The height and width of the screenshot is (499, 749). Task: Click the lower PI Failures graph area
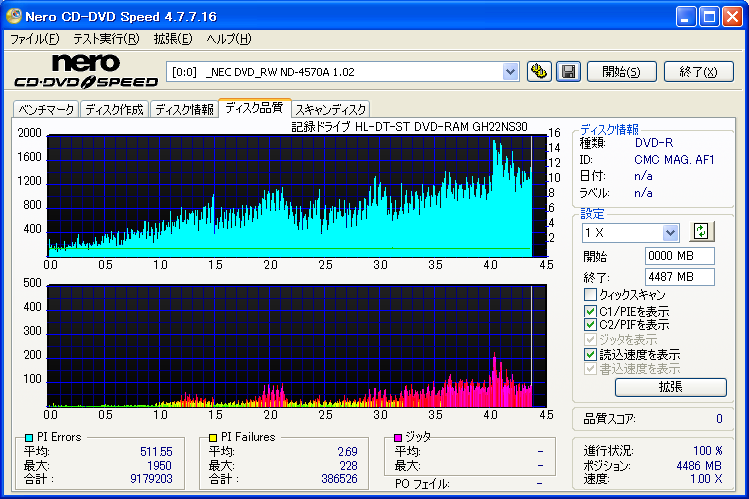tap(297, 346)
